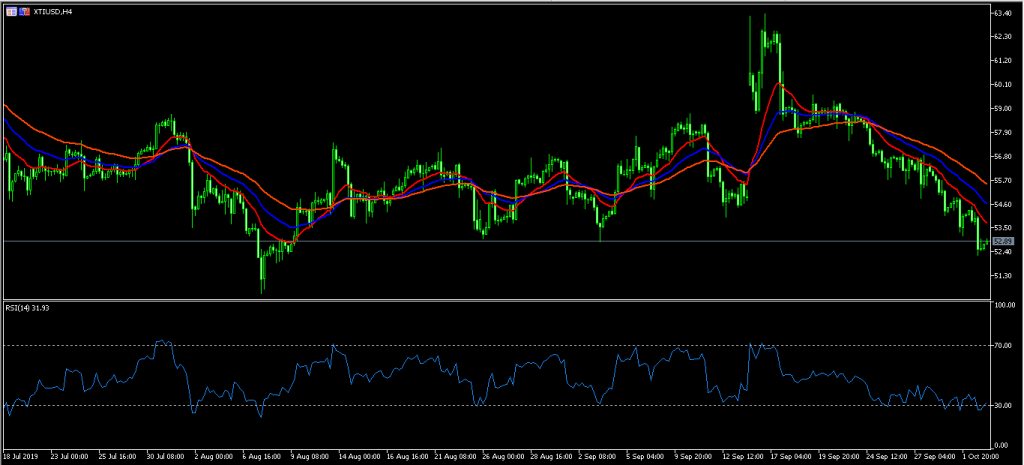Click the blue-red icon beside the XTIUSD label
The width and height of the screenshot is (1024, 465).
(x=24, y=10)
